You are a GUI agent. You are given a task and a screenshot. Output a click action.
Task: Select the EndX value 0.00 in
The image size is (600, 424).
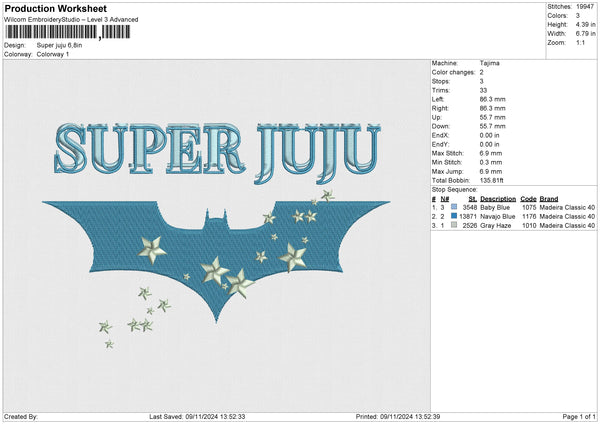489,135
